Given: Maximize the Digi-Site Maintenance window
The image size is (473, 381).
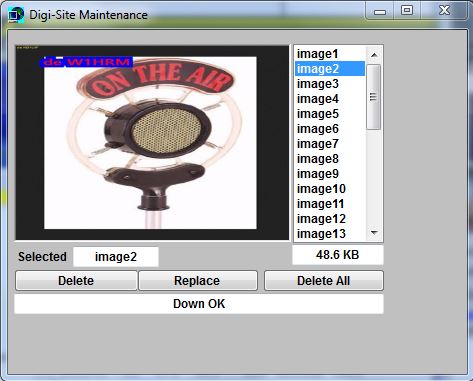Looking at the screenshot, I should 407,11.
